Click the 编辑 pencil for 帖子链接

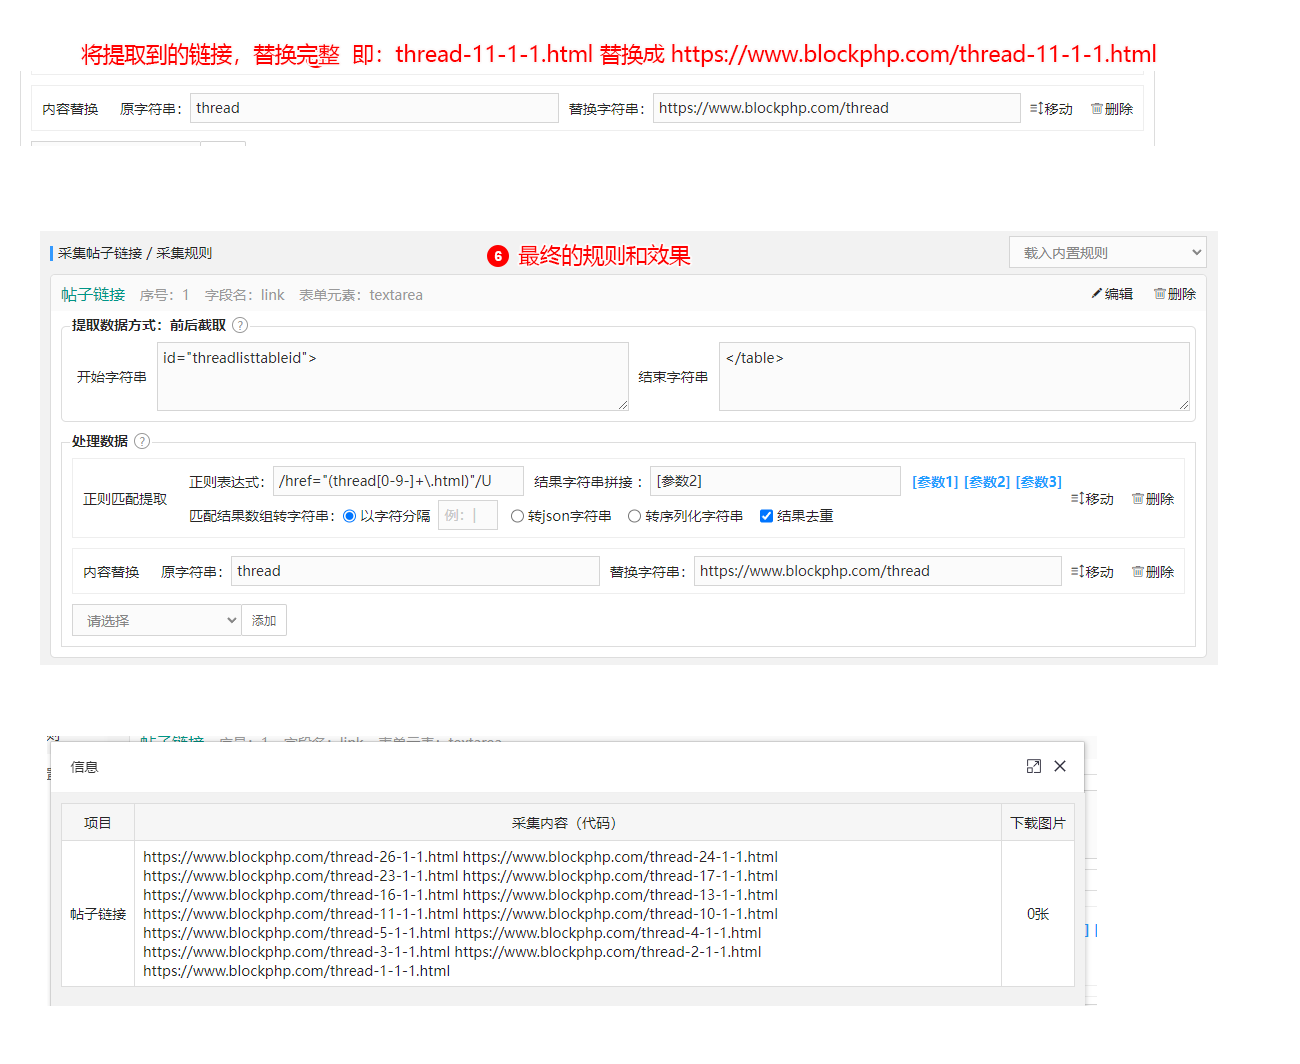click(1112, 294)
